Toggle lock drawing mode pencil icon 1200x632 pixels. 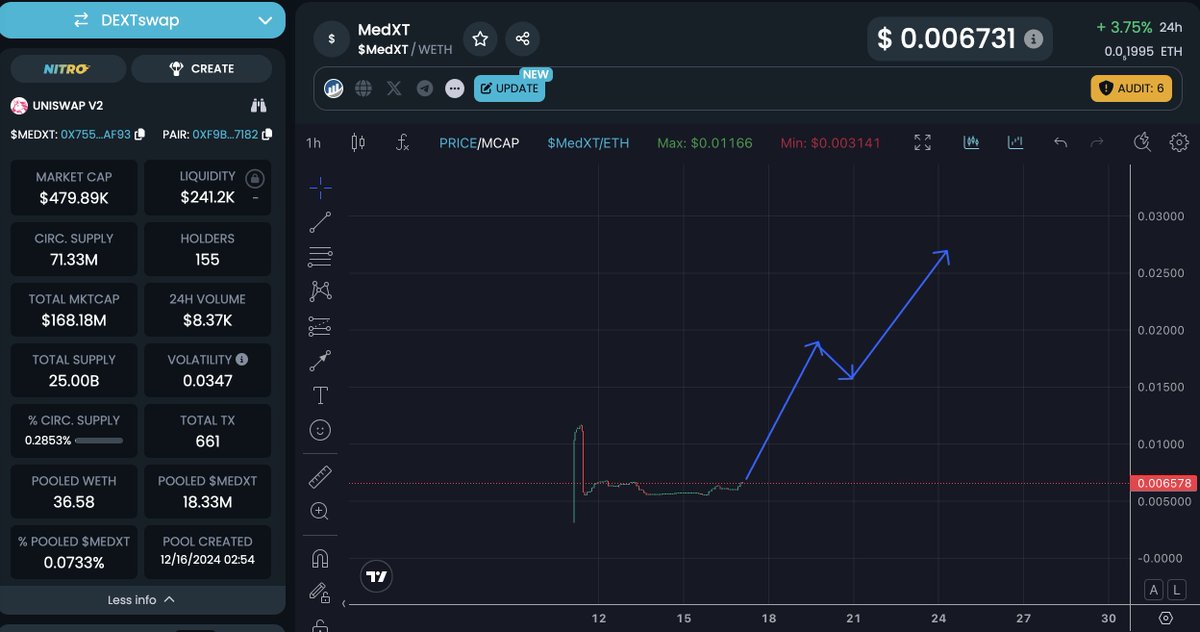pos(320,593)
